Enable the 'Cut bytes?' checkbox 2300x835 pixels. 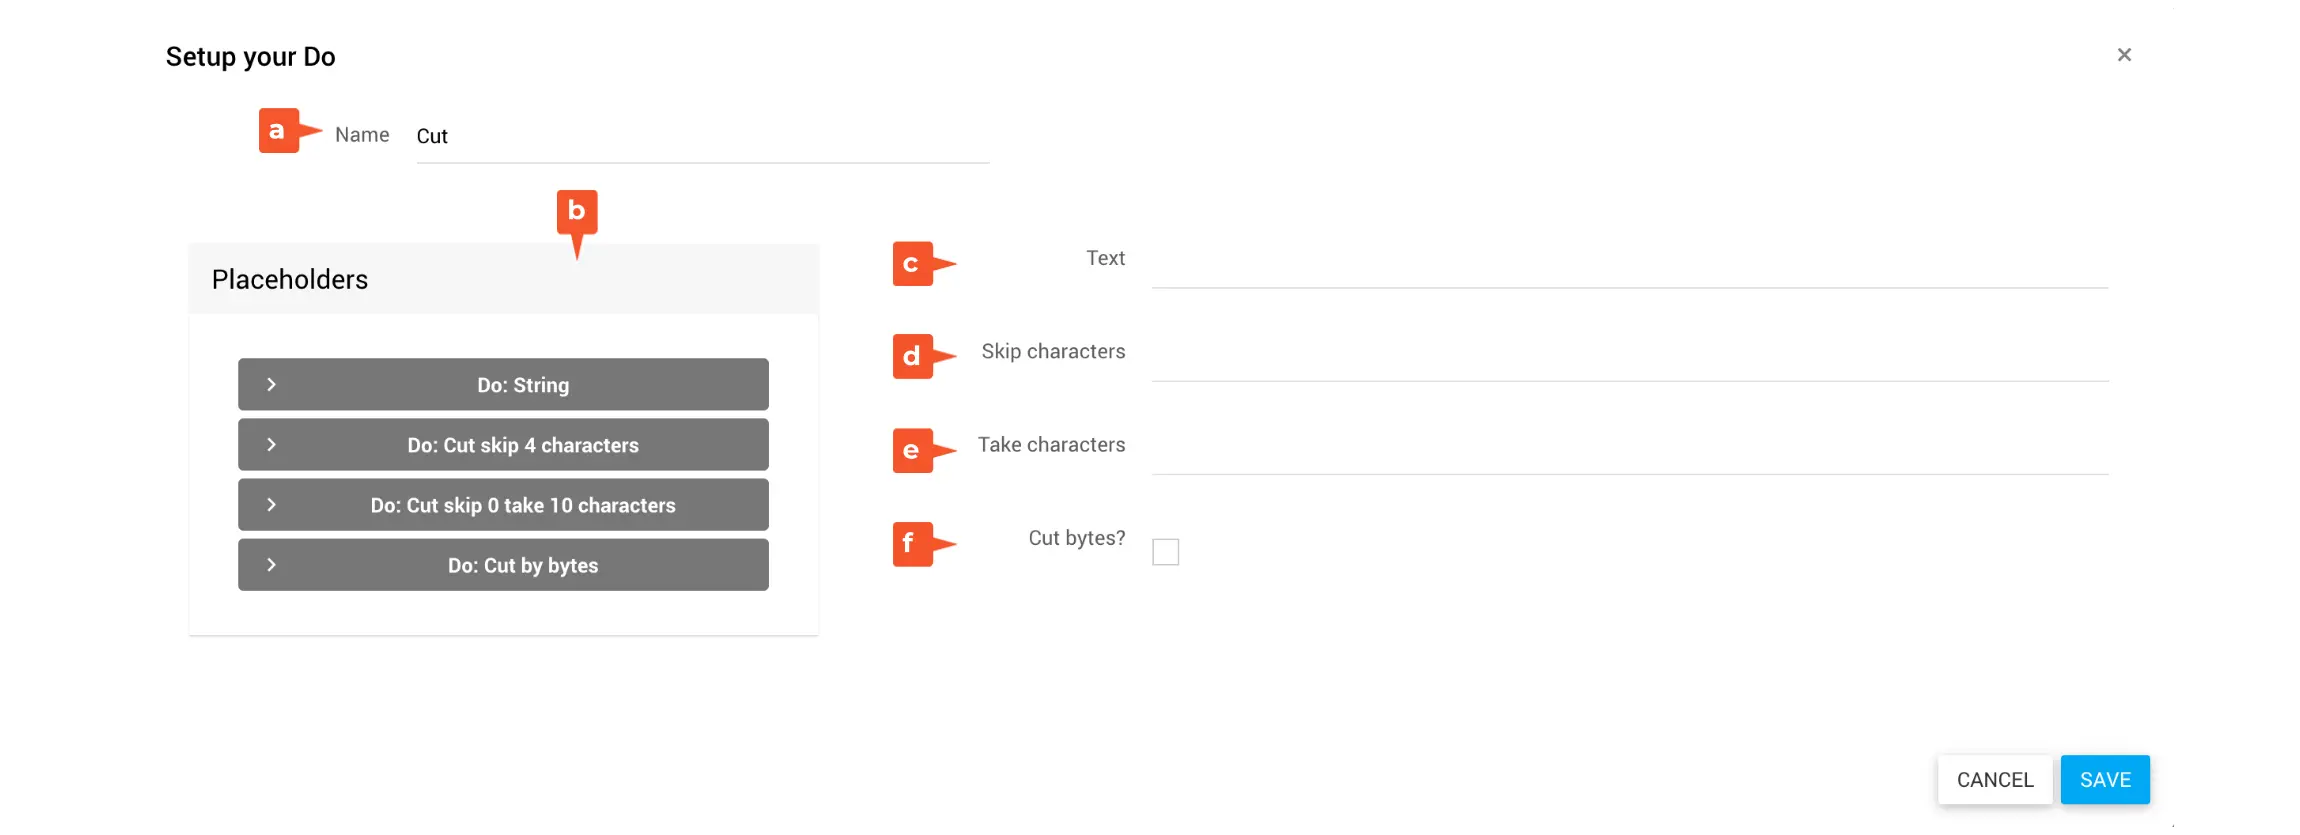(x=1165, y=552)
